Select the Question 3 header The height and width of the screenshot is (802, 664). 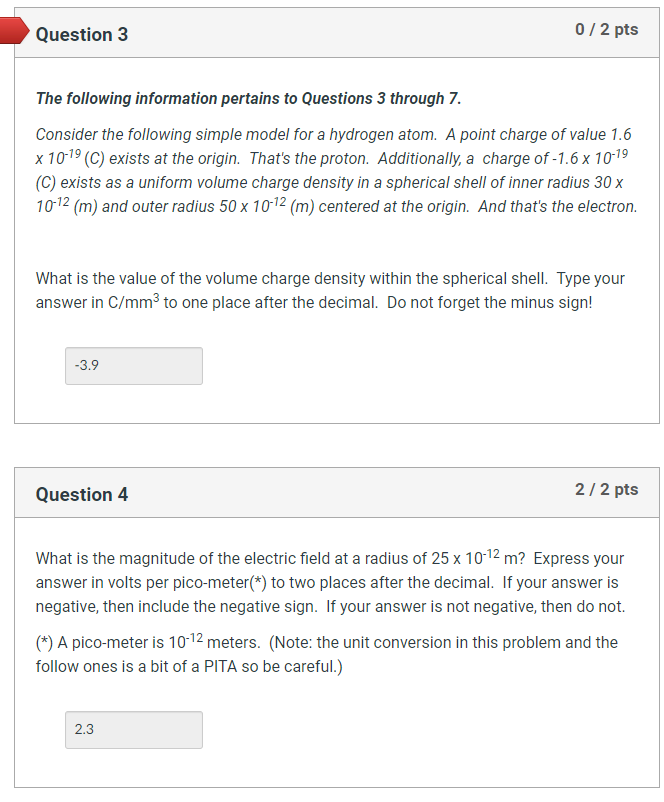[83, 34]
